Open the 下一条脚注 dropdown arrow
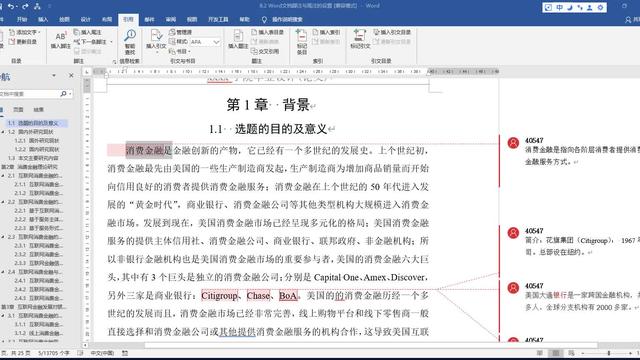This screenshot has width=640, height=360. tap(111, 42)
